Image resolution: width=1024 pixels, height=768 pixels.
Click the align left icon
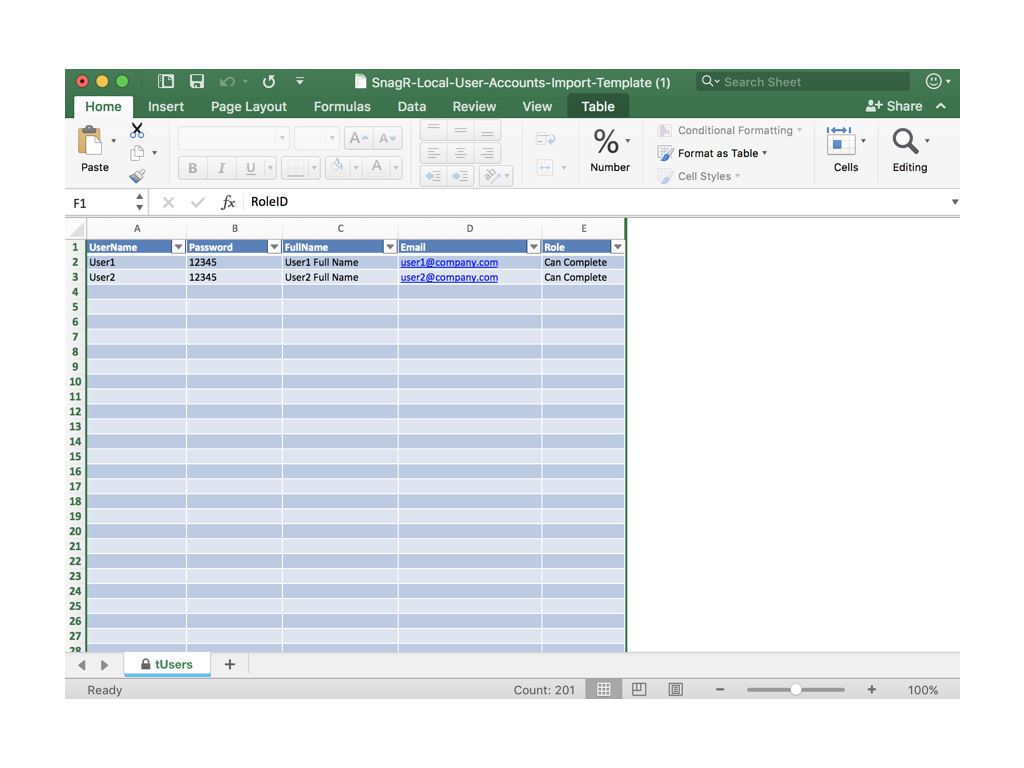(433, 153)
